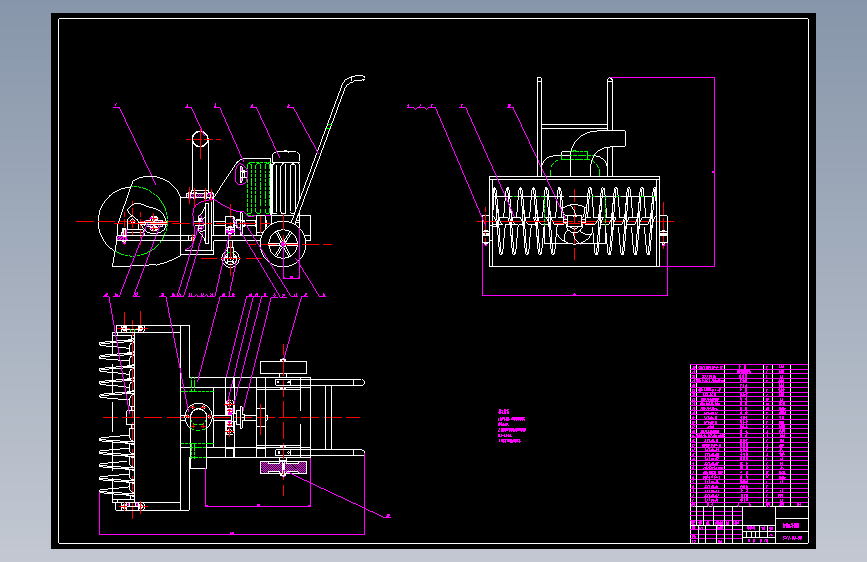
Task: Select the magenta hatched wheel in top view
Action: 284,468
